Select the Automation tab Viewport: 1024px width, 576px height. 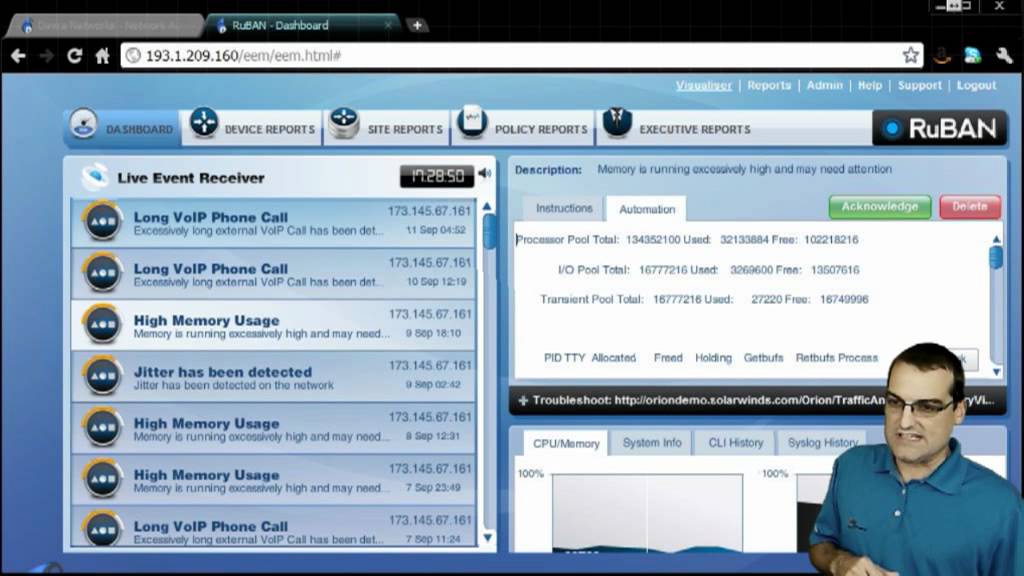(x=647, y=209)
